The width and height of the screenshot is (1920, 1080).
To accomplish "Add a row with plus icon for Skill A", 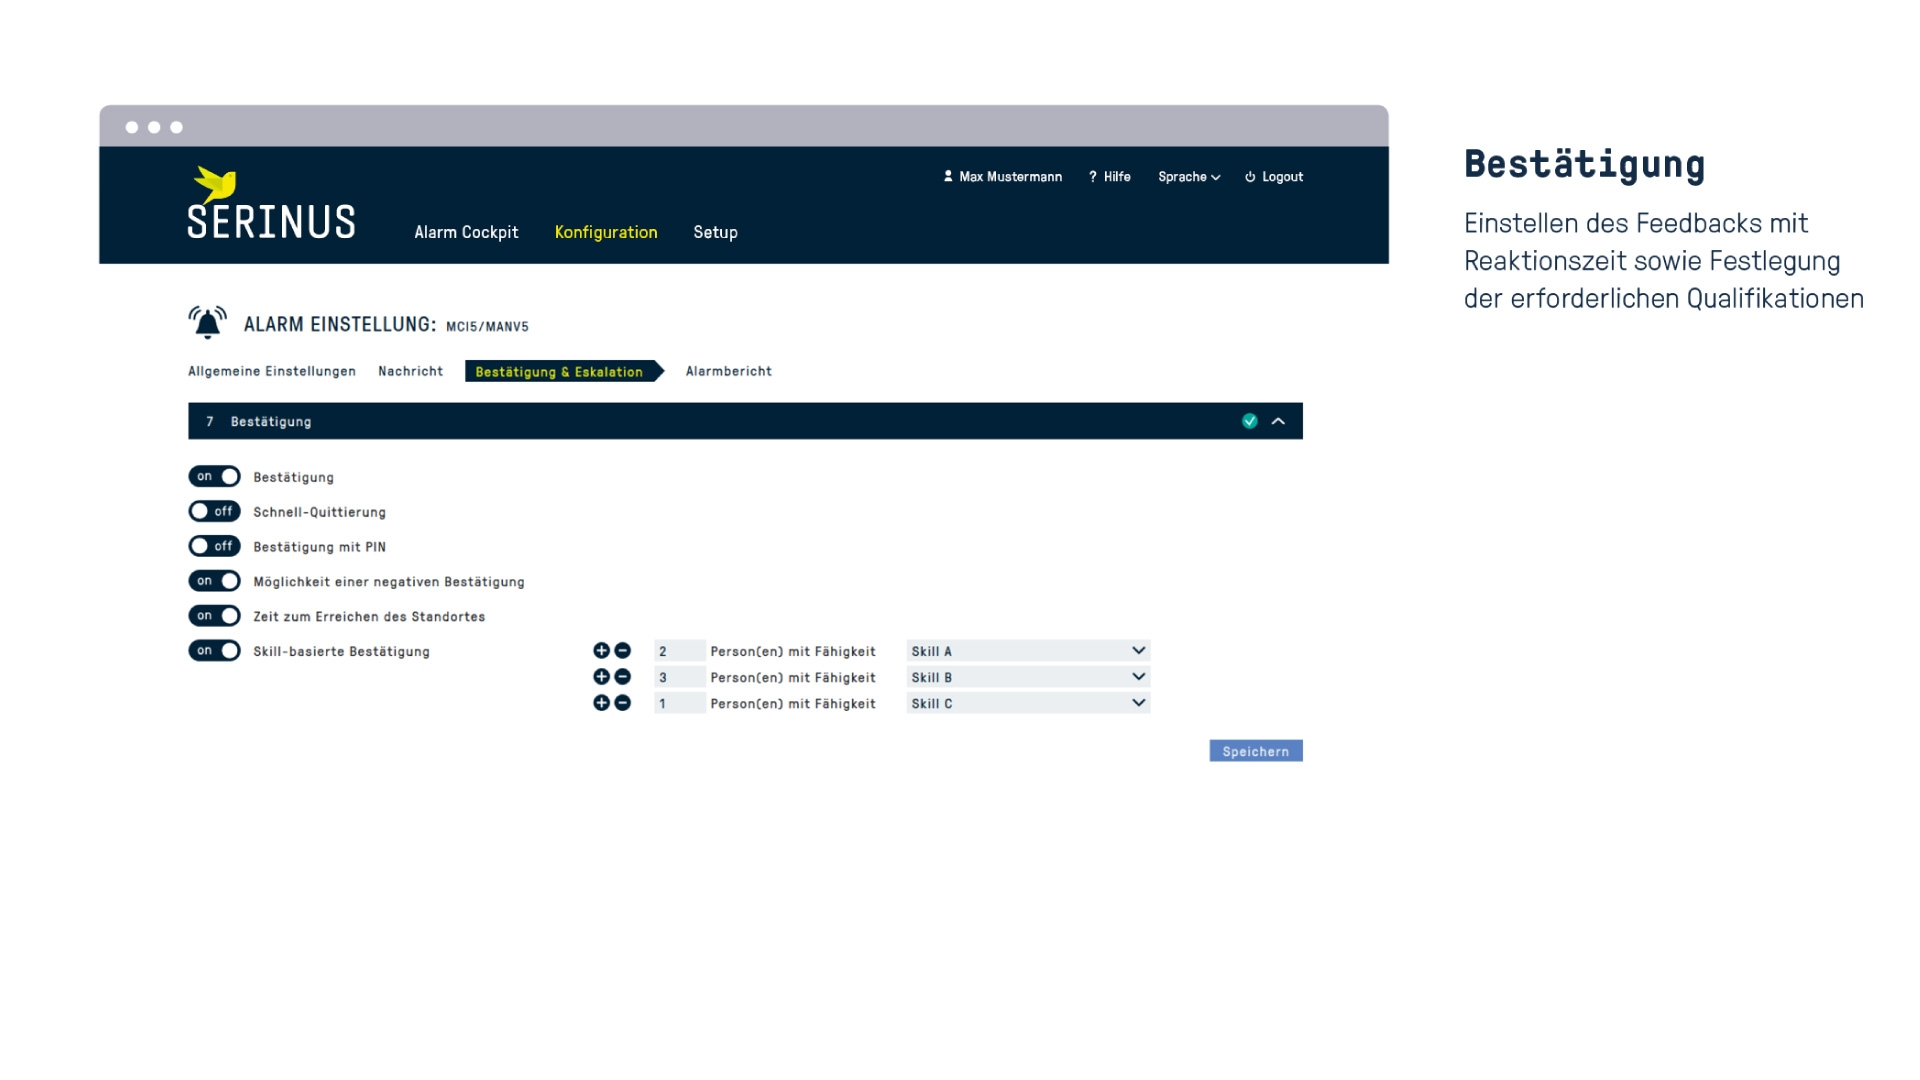I will (x=601, y=650).
